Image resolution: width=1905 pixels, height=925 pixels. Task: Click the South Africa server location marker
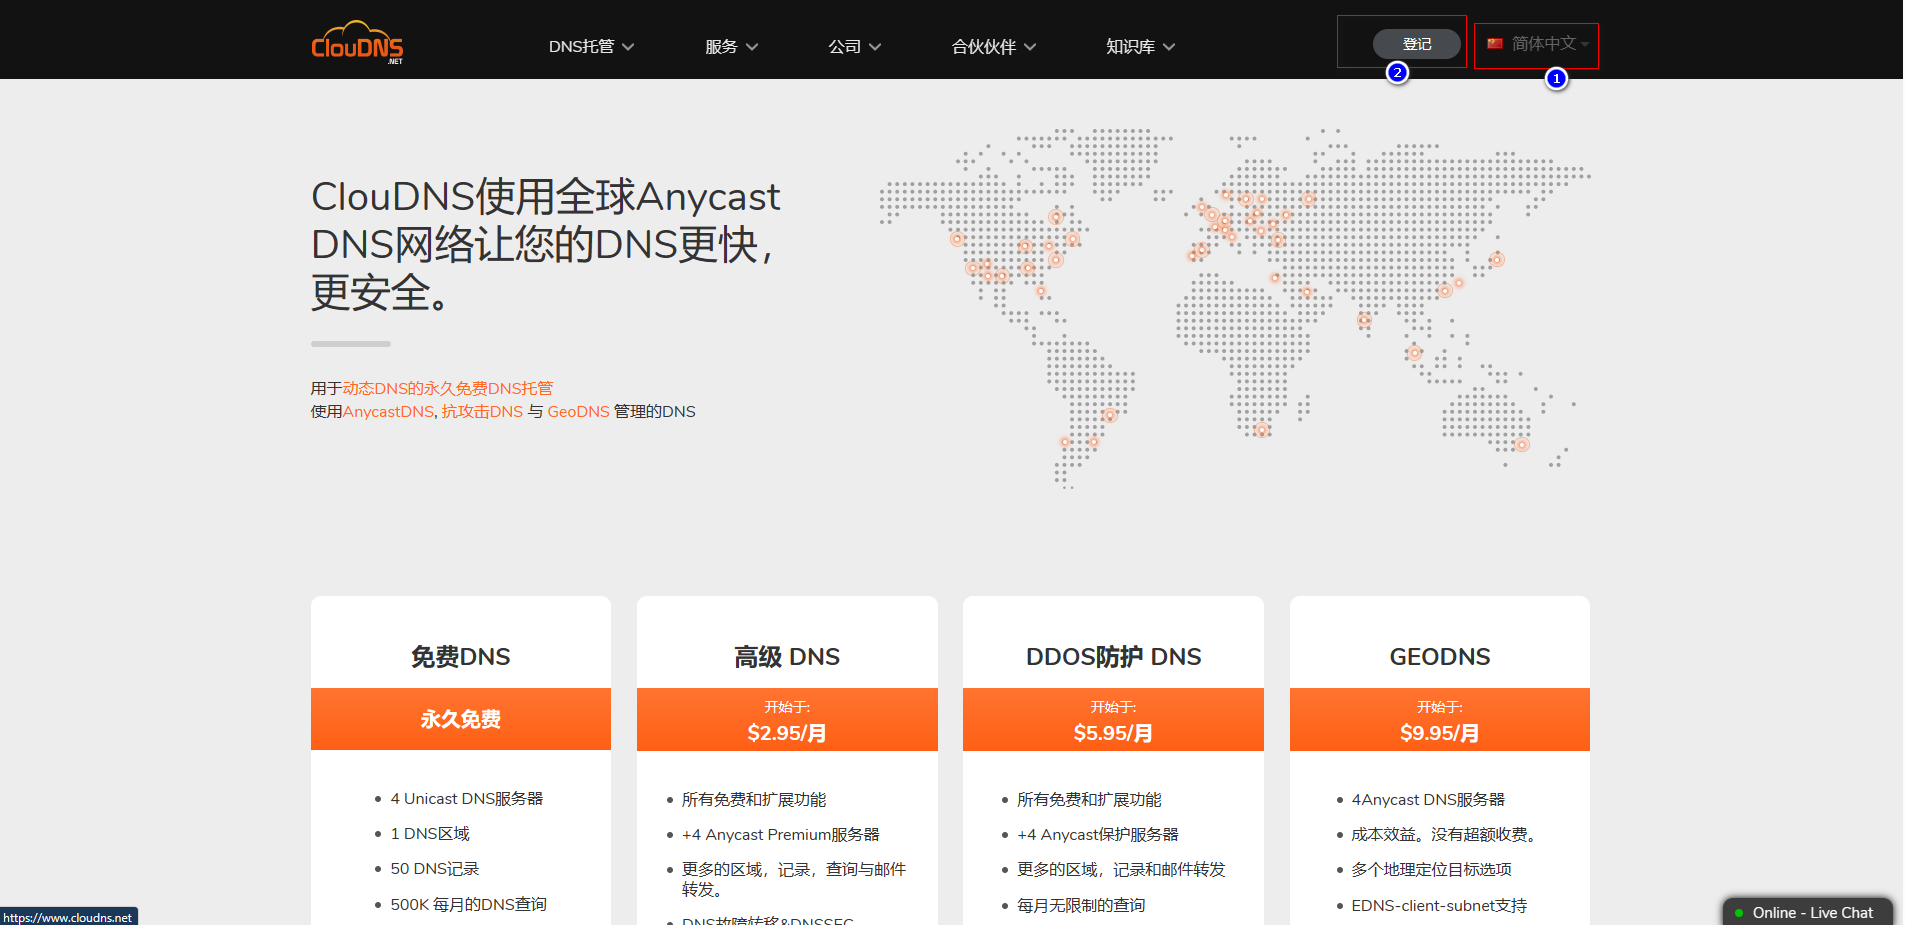(1262, 430)
